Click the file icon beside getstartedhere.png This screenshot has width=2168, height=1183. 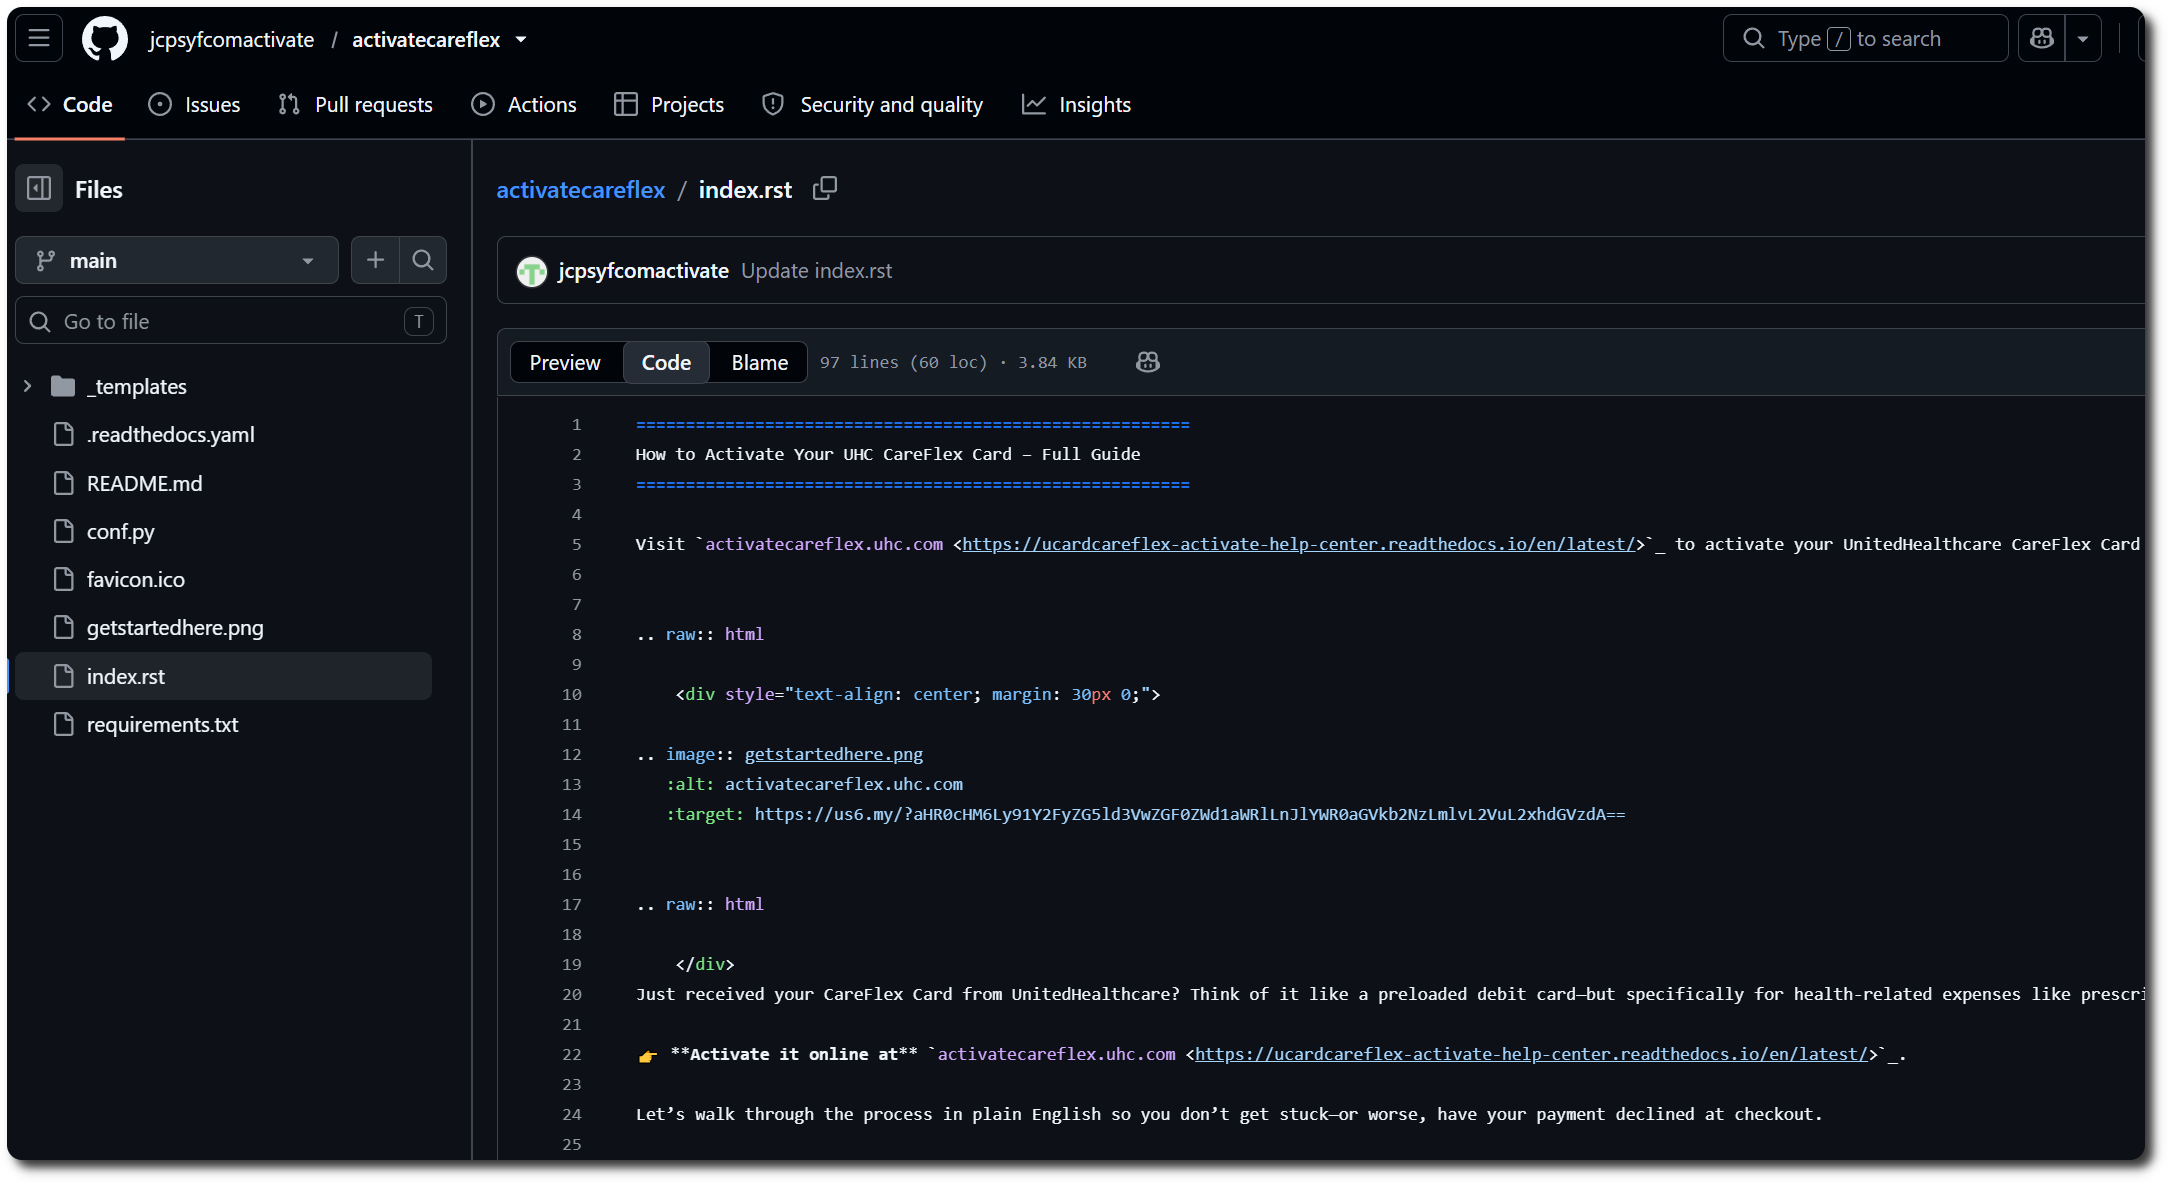coord(64,627)
